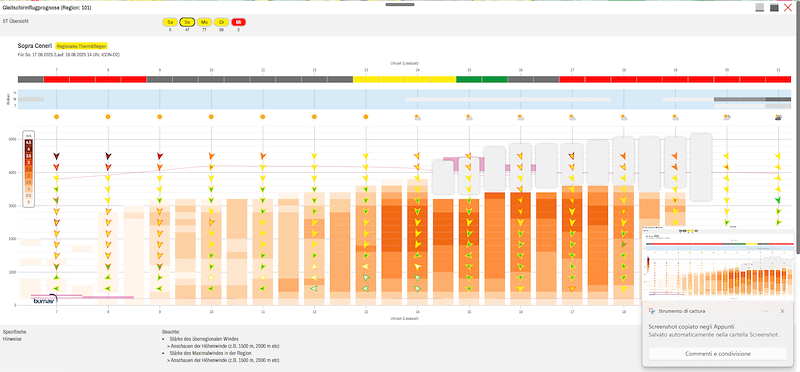Select the Mo day forecast pill
The width and height of the screenshot is (800, 372).
[x=205, y=22]
